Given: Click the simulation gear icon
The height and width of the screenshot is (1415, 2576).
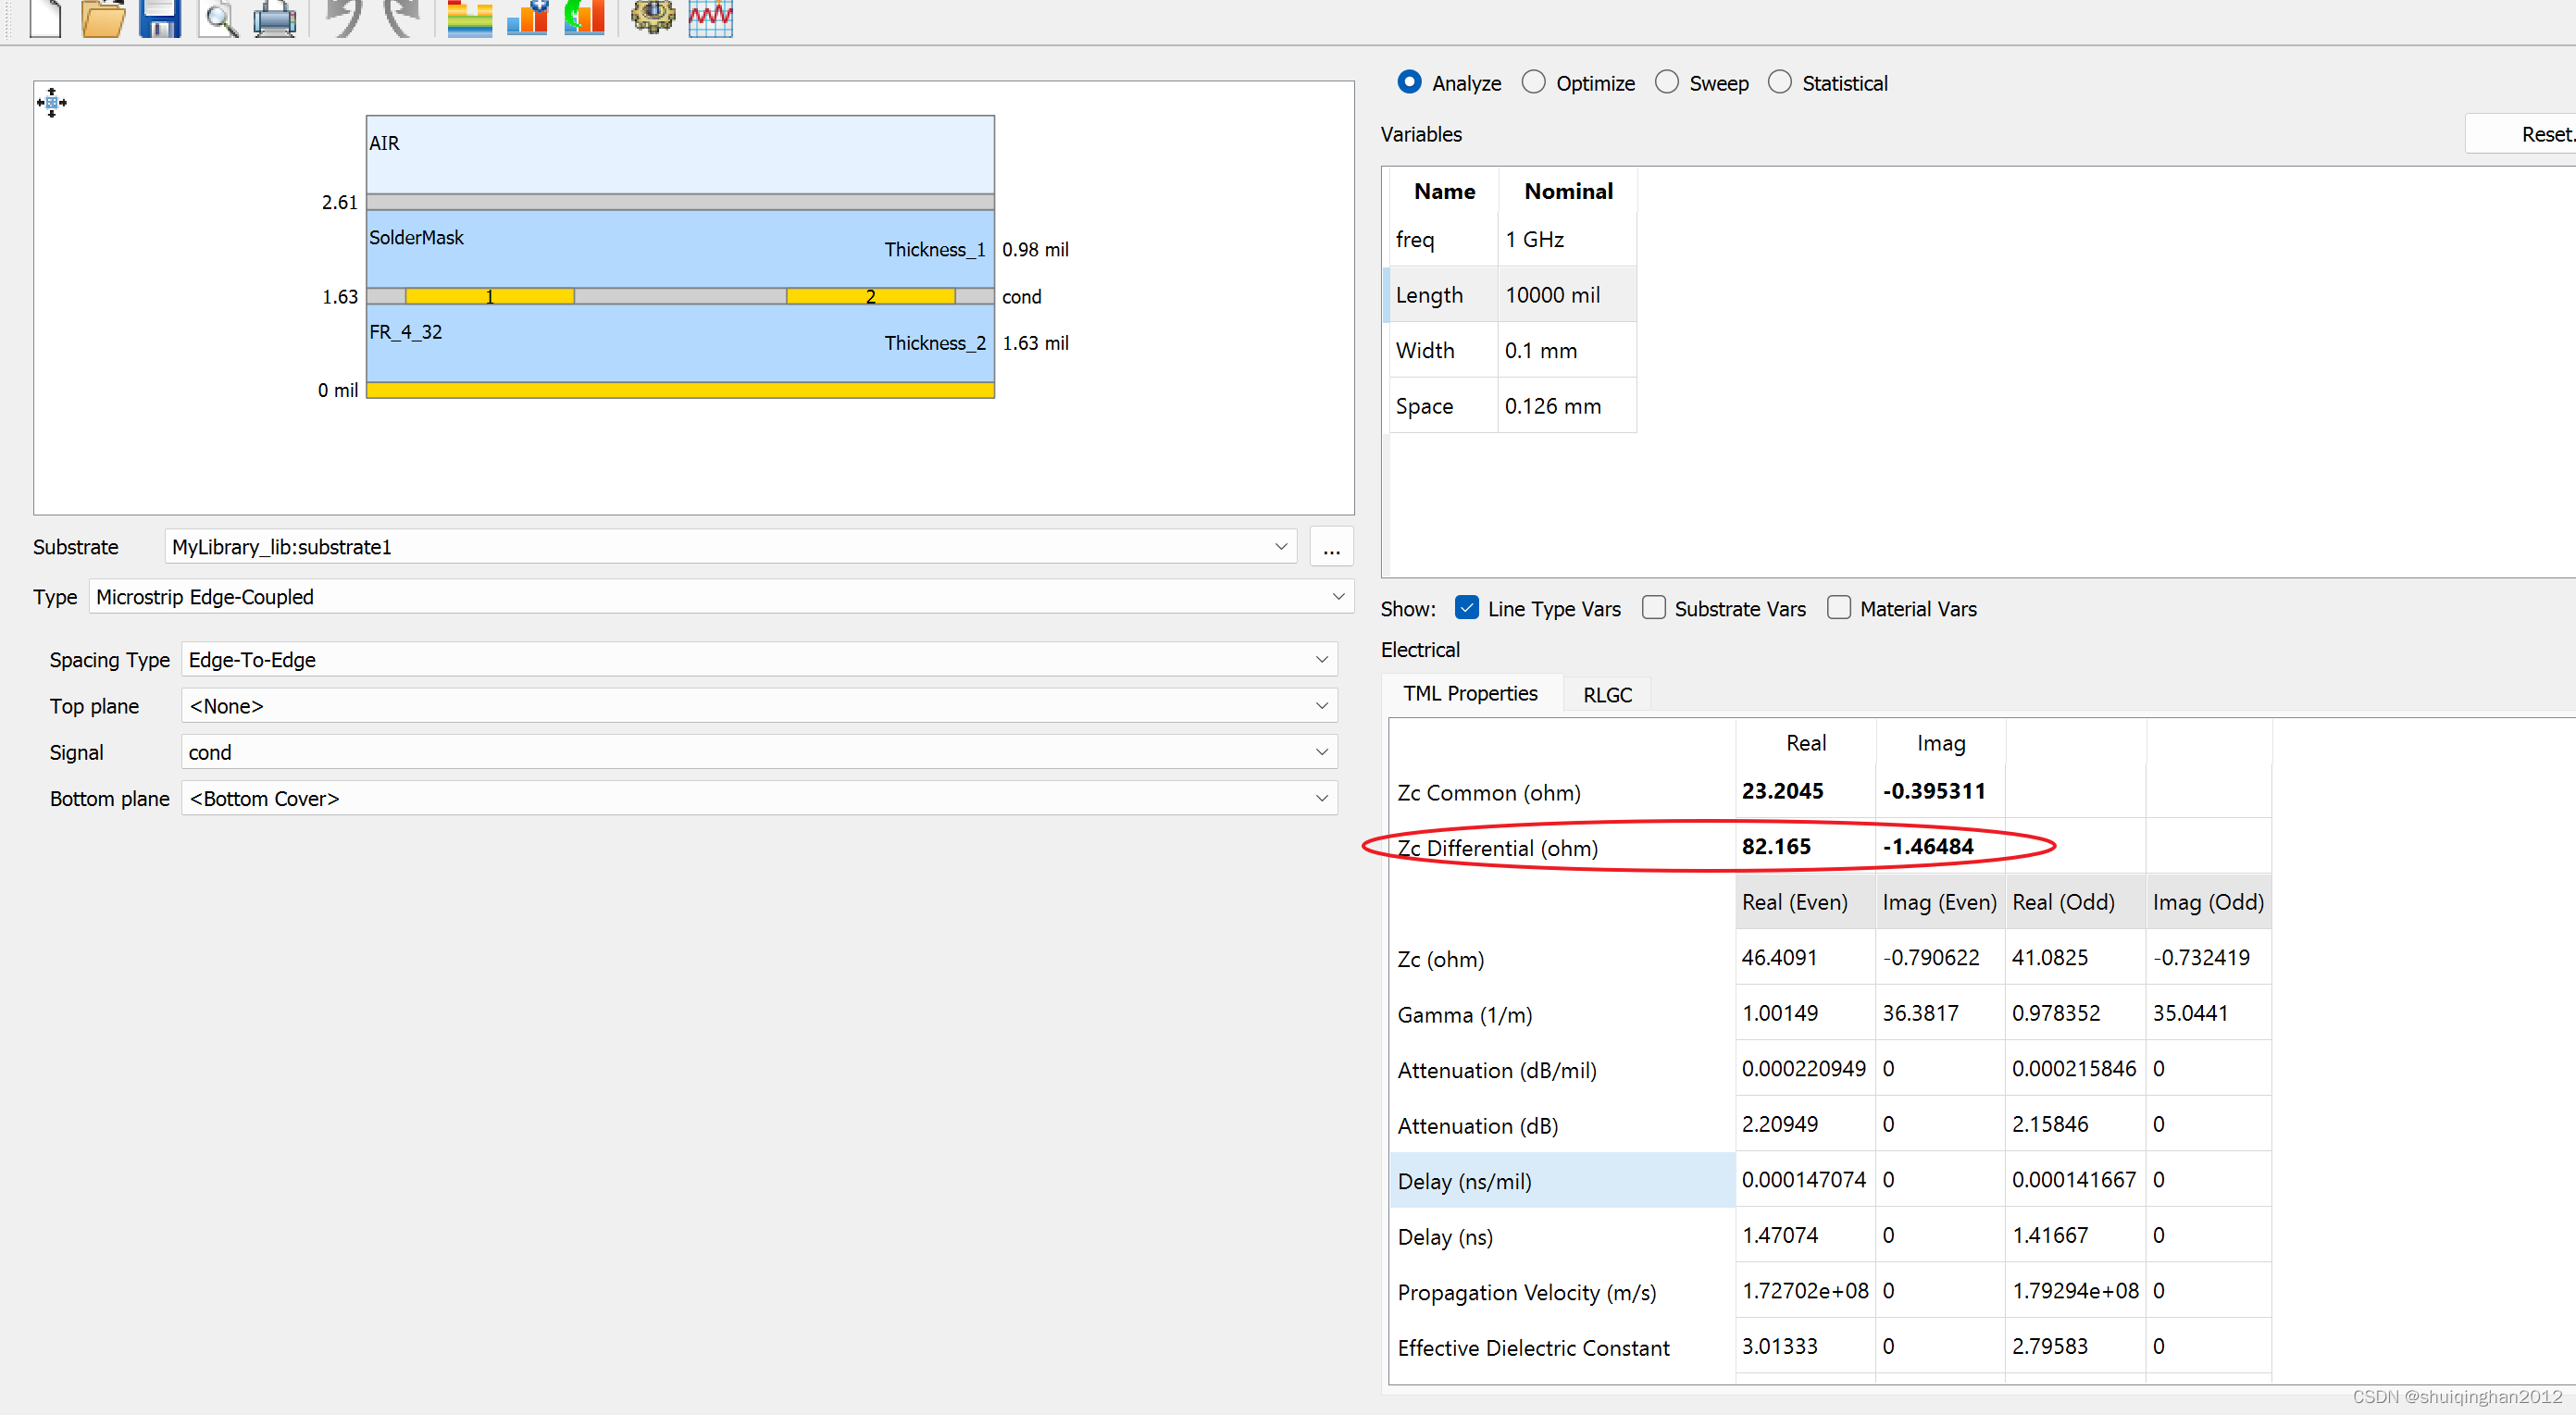Looking at the screenshot, I should pyautogui.click(x=652, y=17).
